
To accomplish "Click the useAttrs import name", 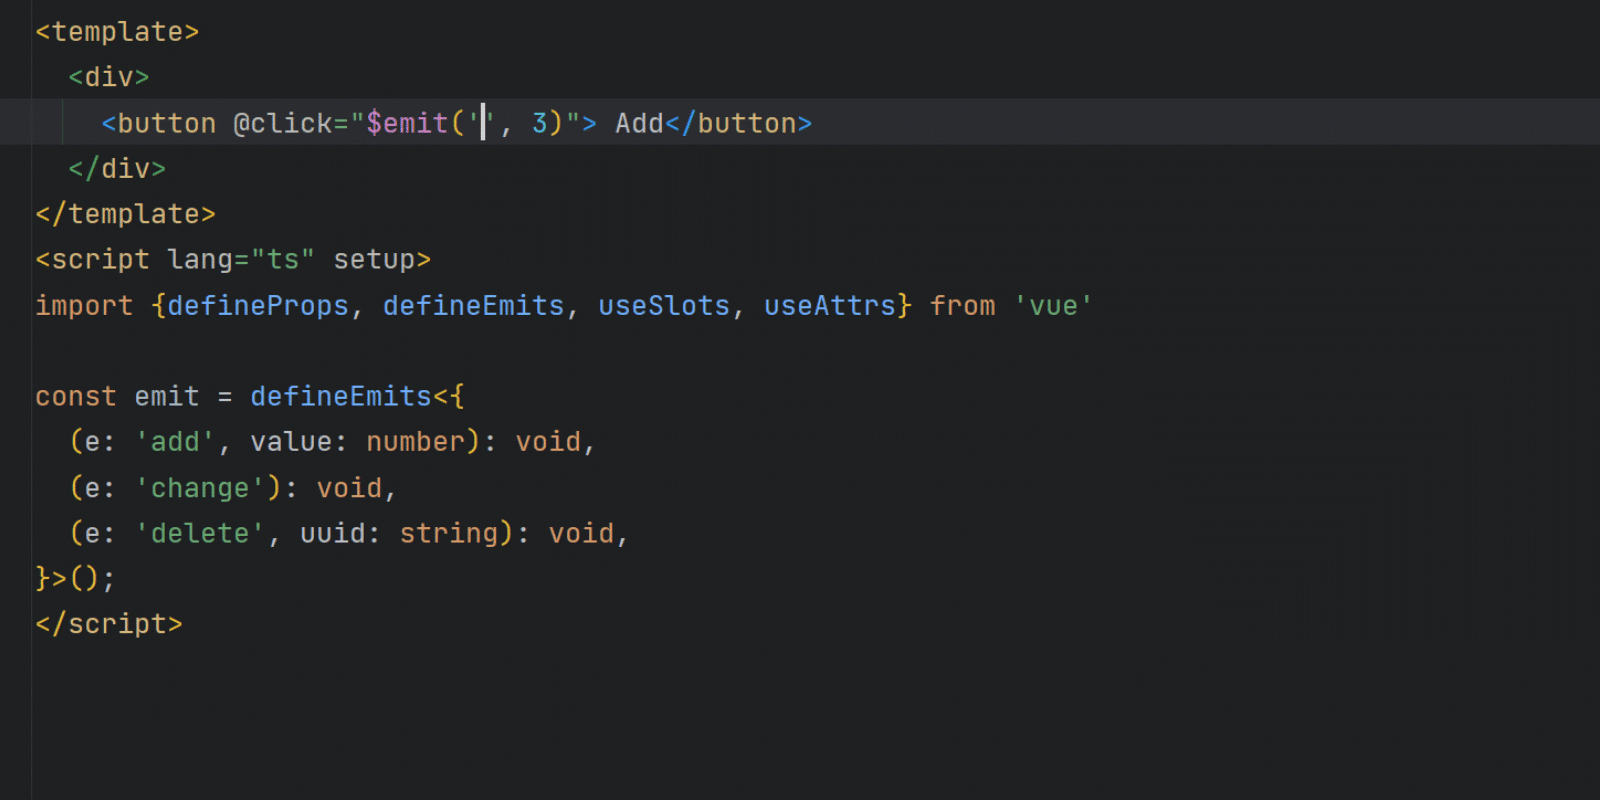I will coord(830,305).
